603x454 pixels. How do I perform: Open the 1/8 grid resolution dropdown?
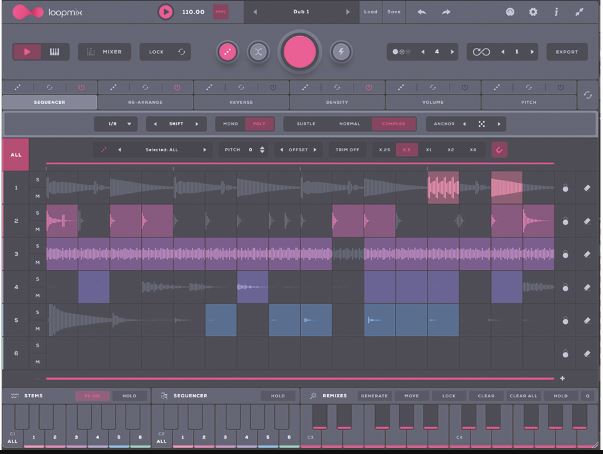click(116, 124)
